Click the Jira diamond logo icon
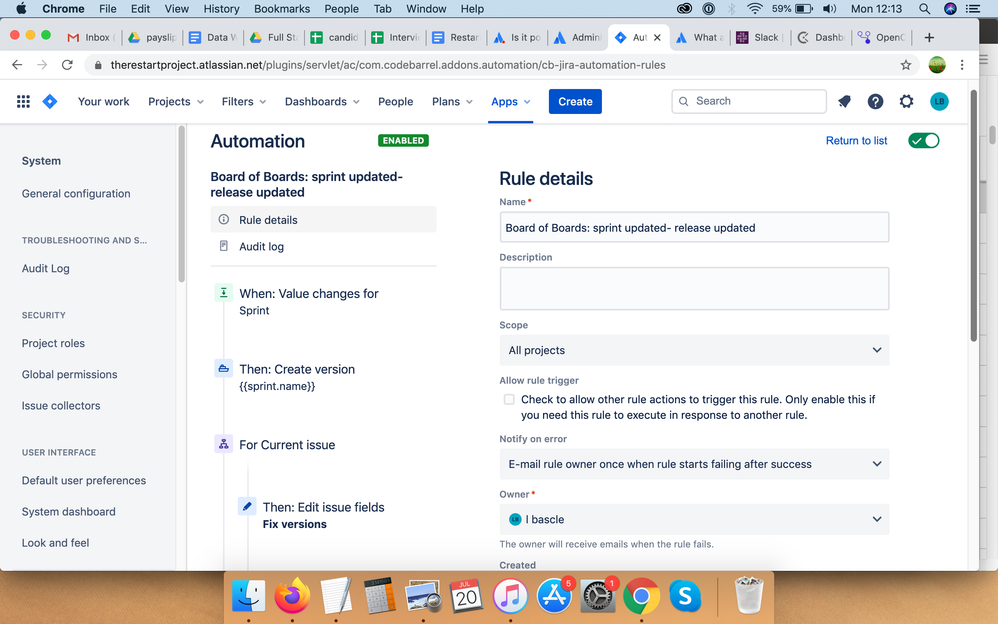 pos(50,101)
